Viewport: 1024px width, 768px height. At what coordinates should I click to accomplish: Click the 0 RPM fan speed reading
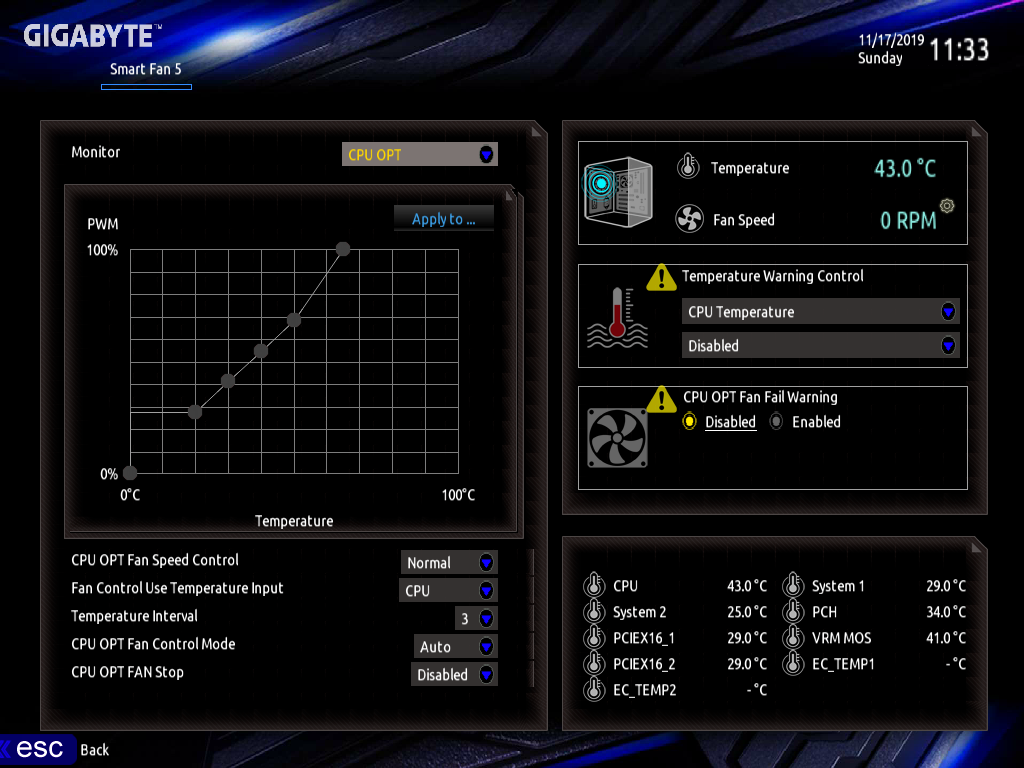pos(908,221)
